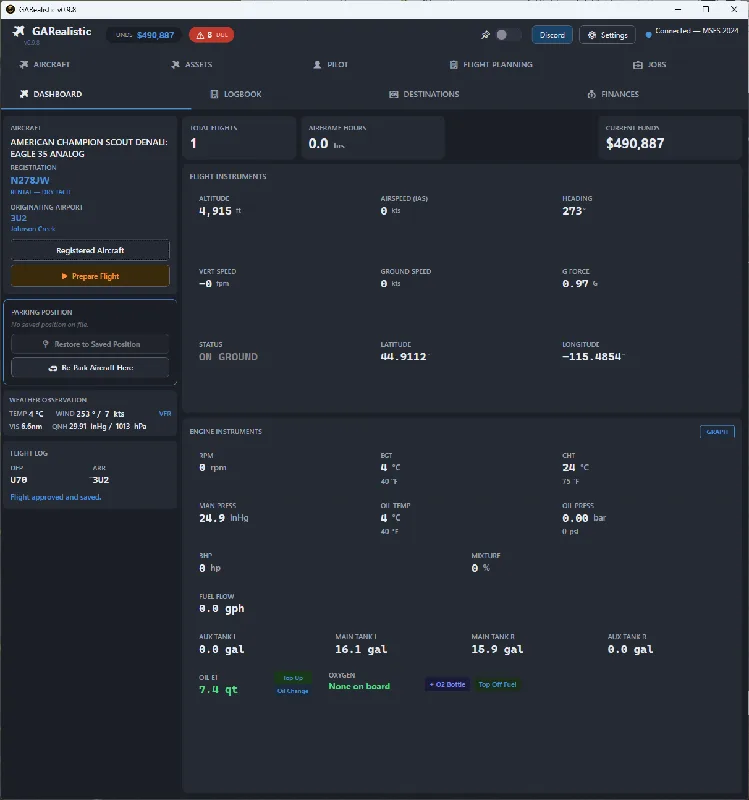
Task: Click the Top Off Fuel button
Action: click(x=497, y=684)
